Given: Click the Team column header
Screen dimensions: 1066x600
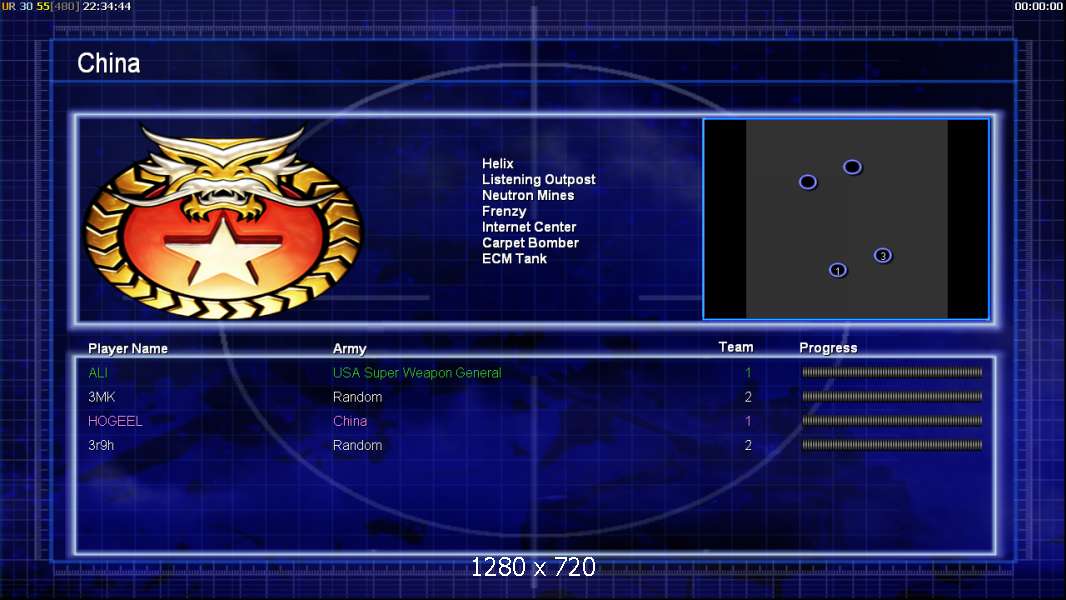Looking at the screenshot, I should [x=736, y=347].
